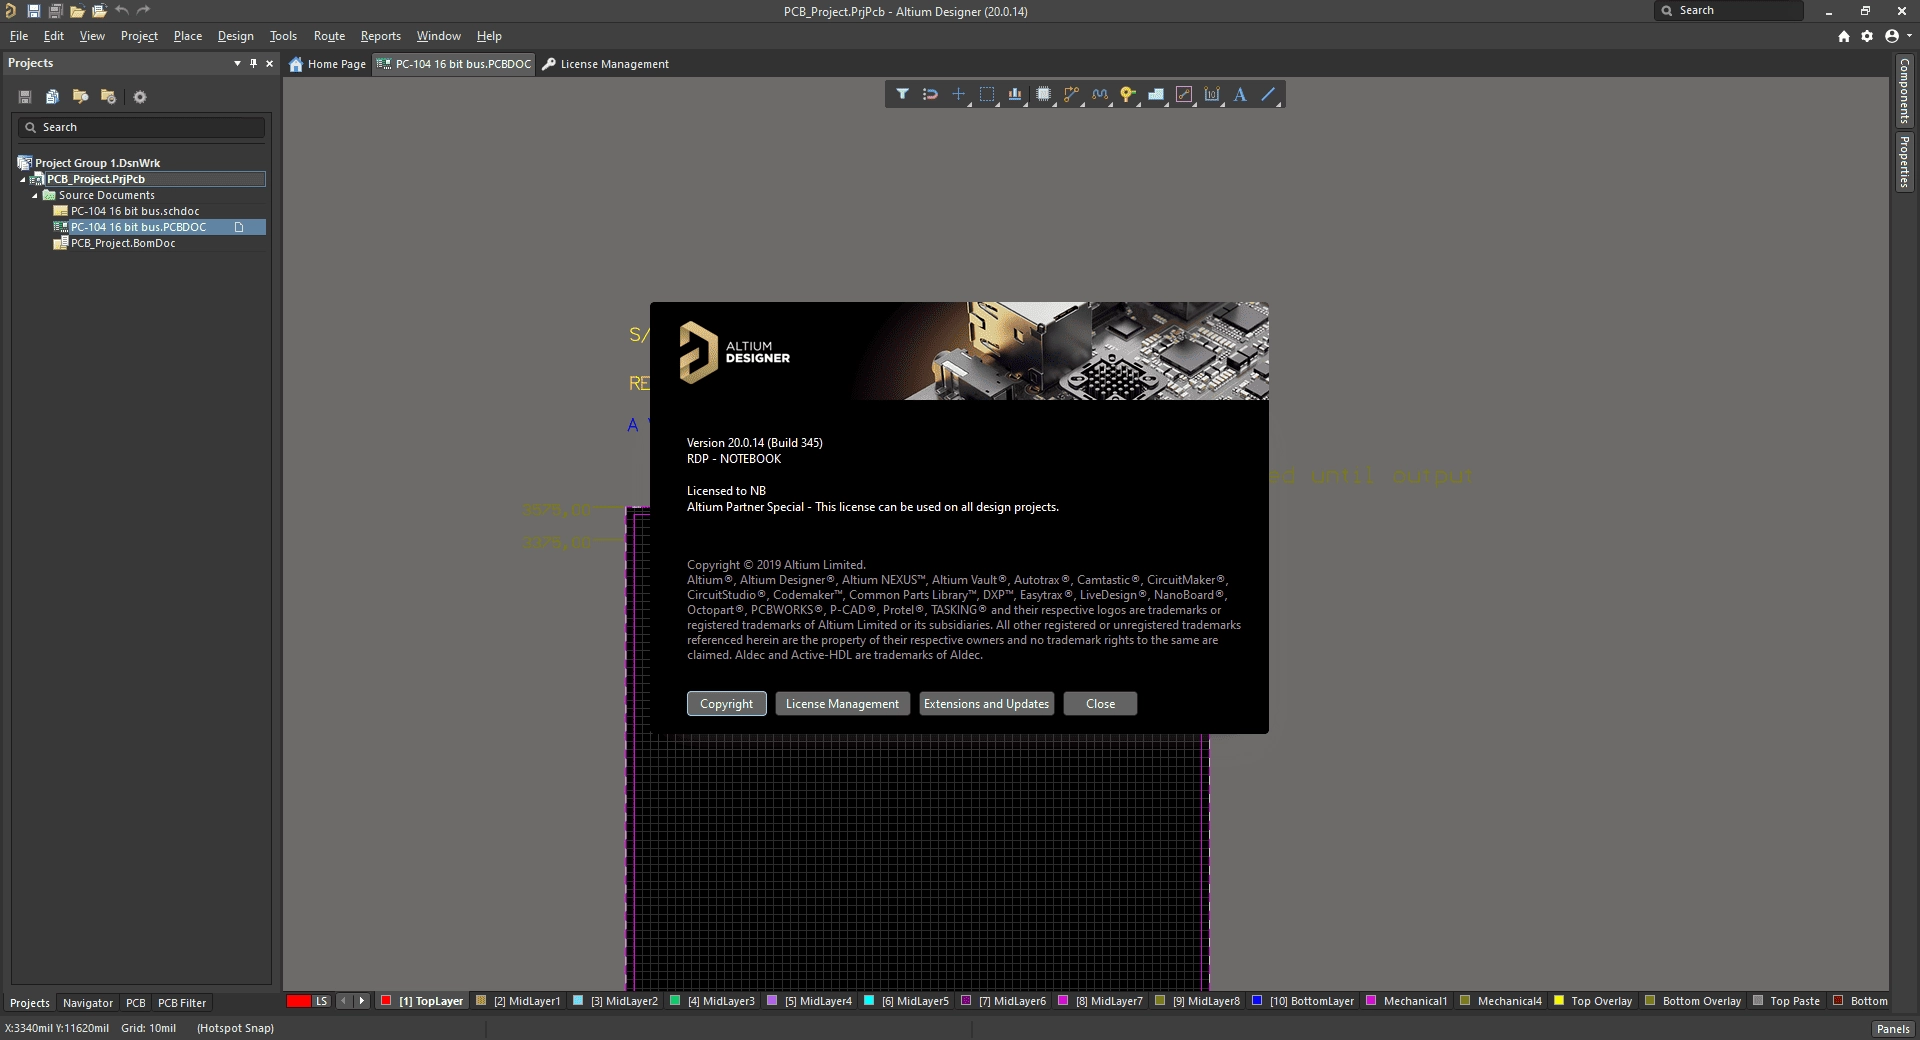1920x1040 pixels.
Task: Click the place string 'A' icon
Action: tap(1240, 94)
